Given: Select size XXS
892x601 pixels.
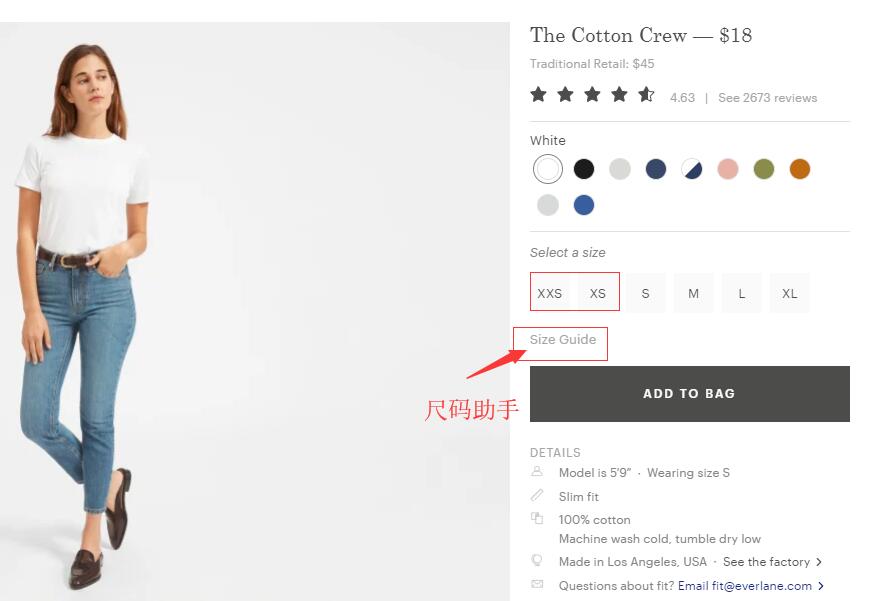Looking at the screenshot, I should (x=550, y=293).
